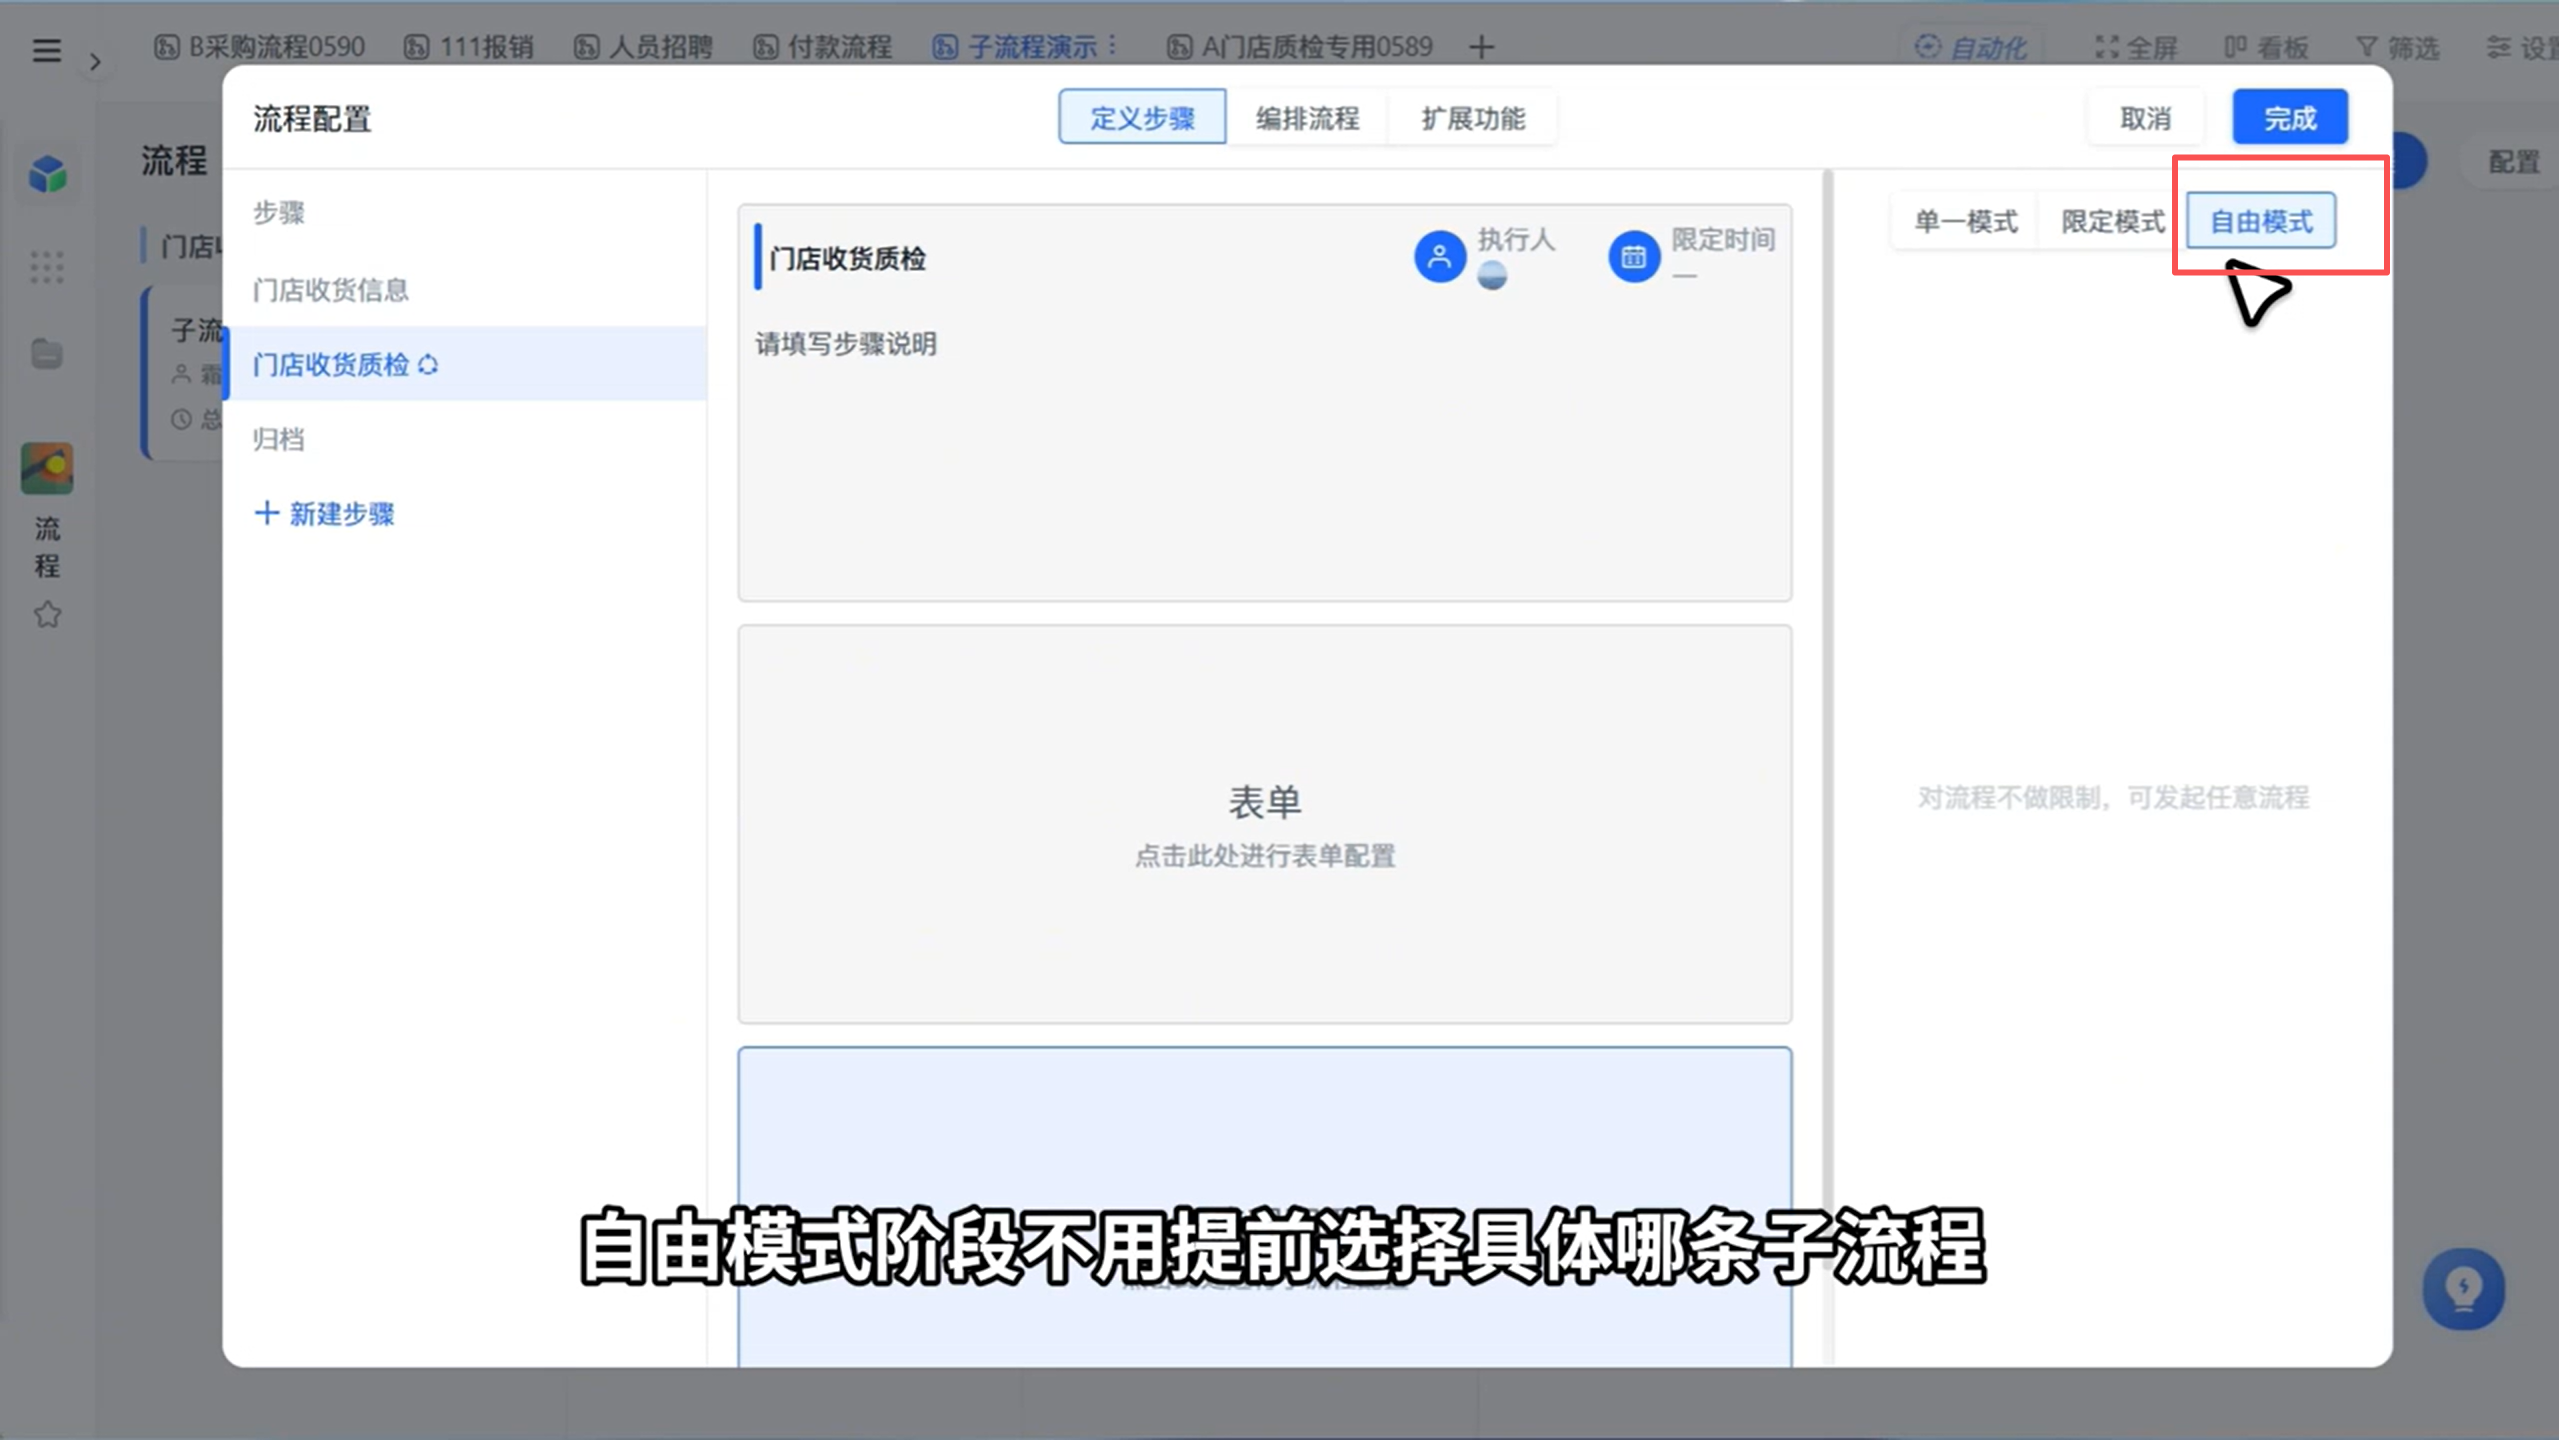The width and height of the screenshot is (2559, 1440).
Task: Expand sidebar with the chevron arrow
Action: [95, 62]
